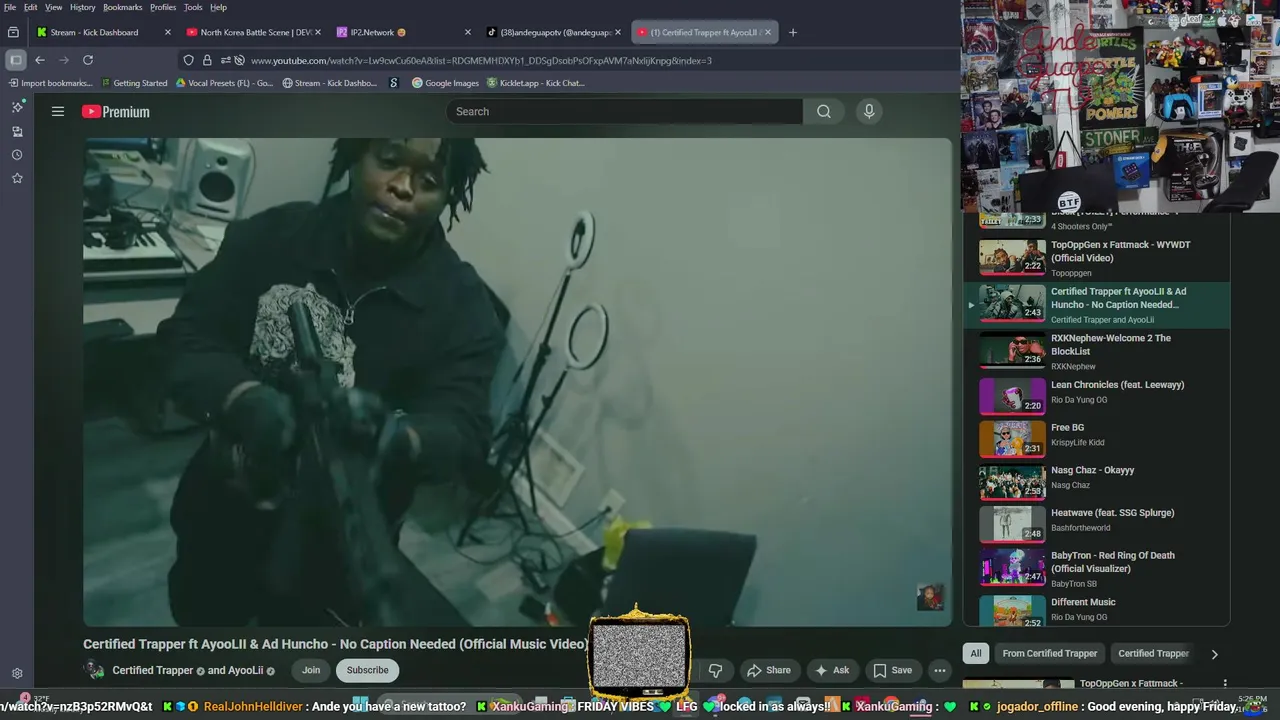This screenshot has height=720, width=1280.
Task: Click into the YouTube search field
Action: 625,111
